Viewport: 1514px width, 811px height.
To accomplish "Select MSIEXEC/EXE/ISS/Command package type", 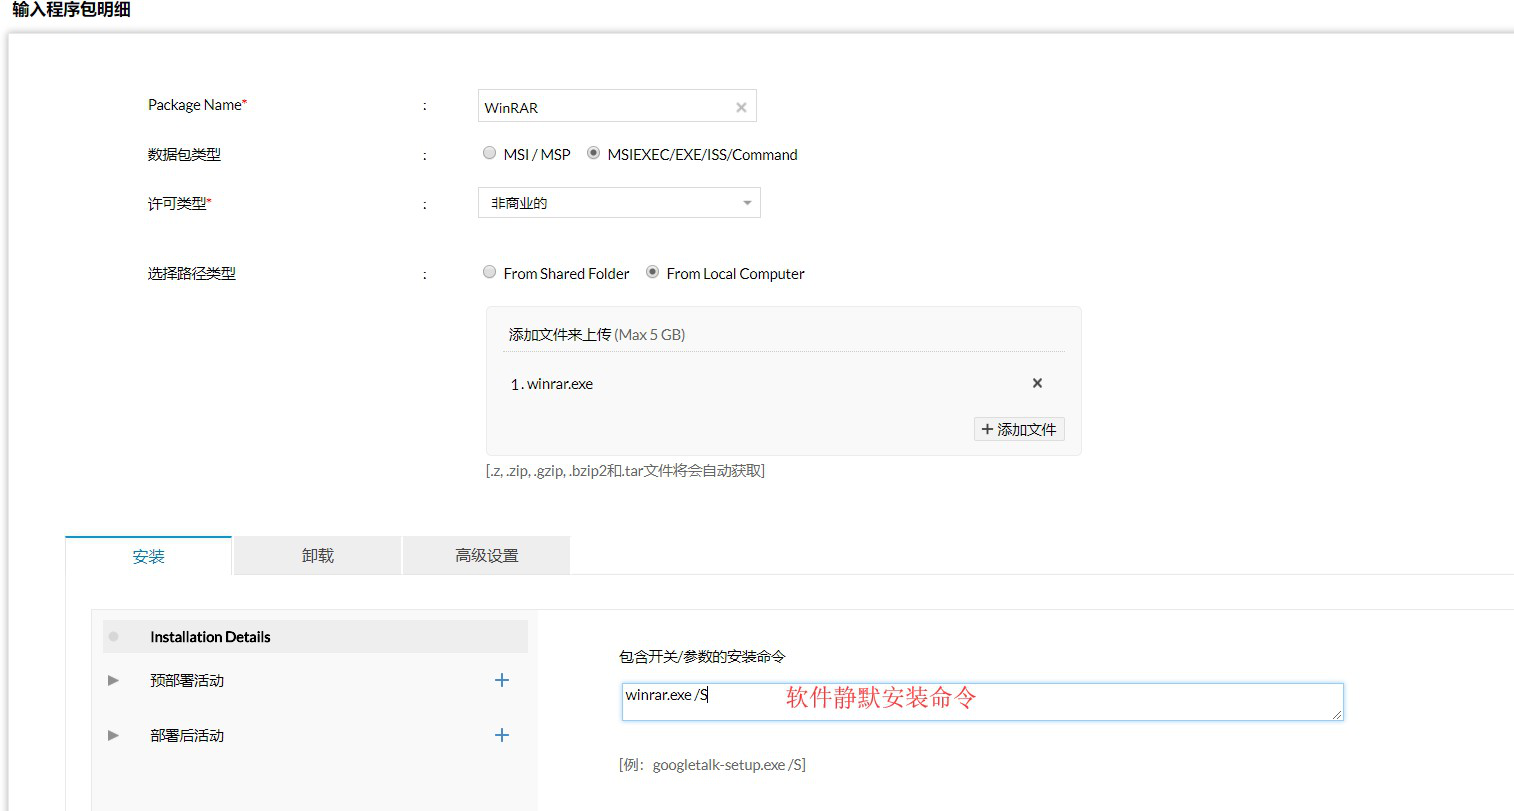I will (593, 153).
